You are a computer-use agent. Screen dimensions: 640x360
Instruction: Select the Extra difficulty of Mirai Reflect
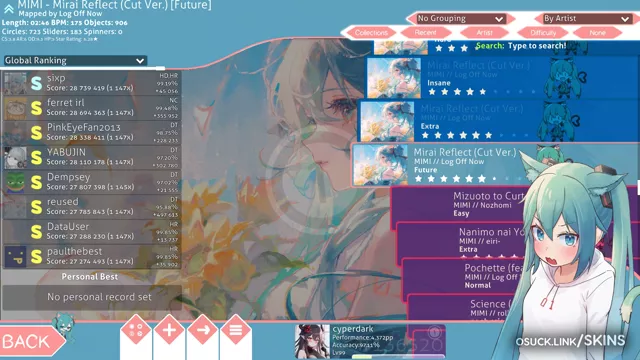click(x=499, y=121)
